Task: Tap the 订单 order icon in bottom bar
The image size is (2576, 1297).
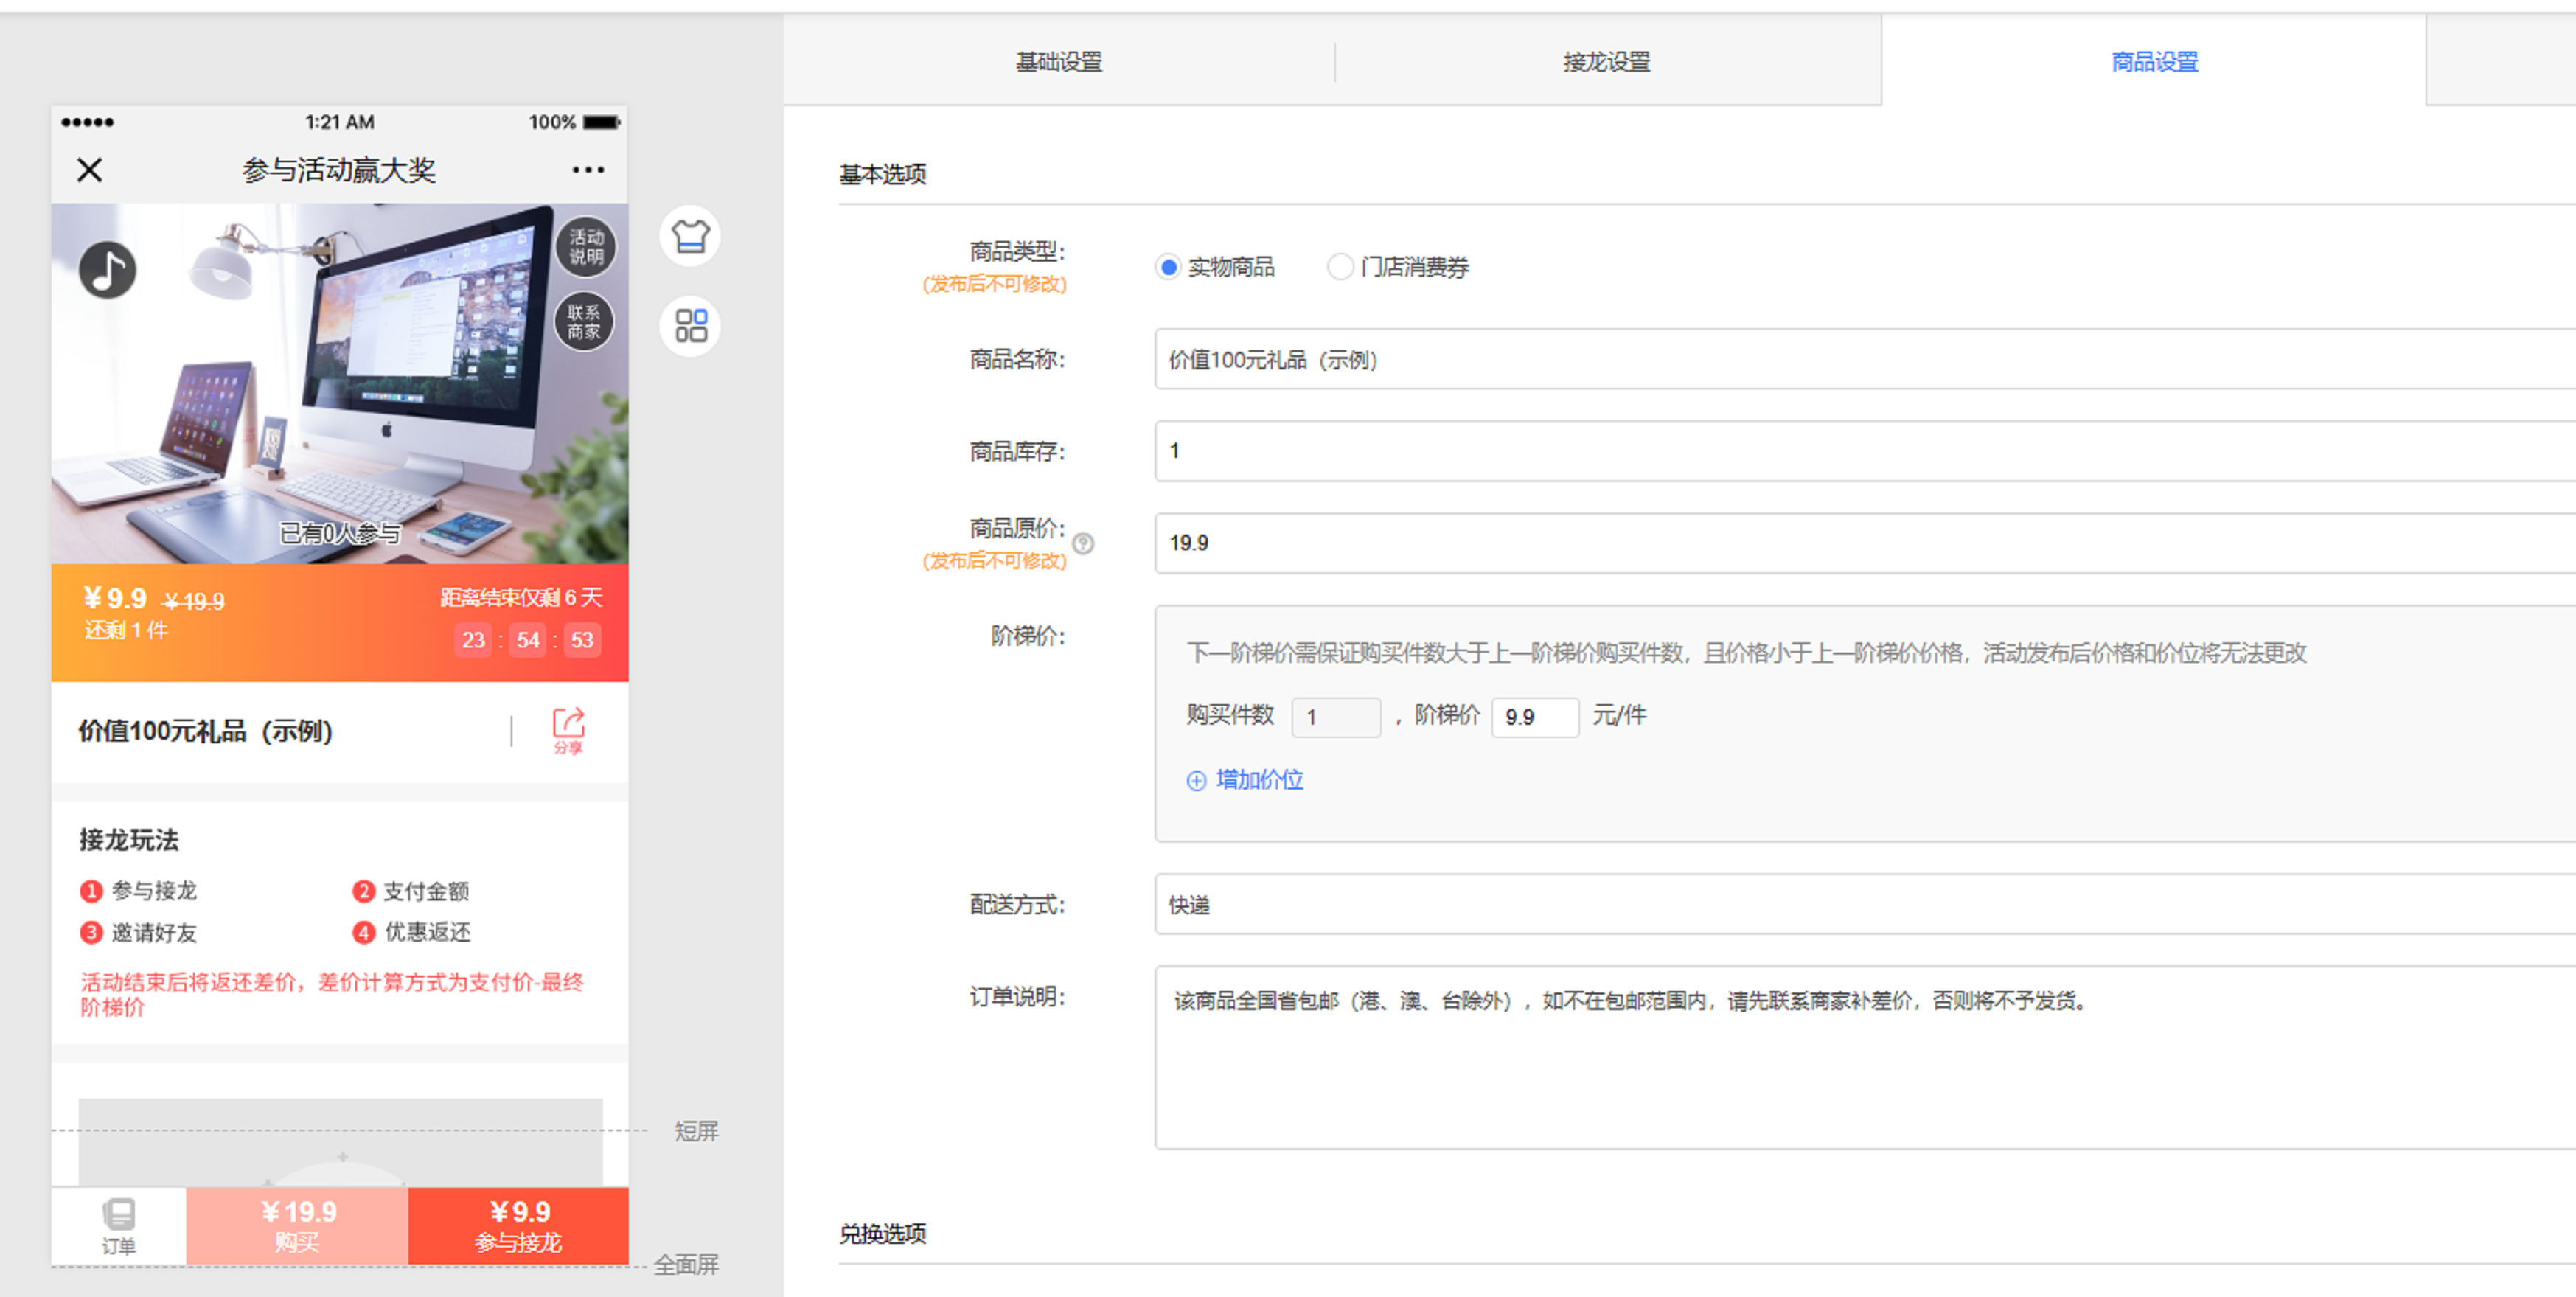Action: (119, 1226)
